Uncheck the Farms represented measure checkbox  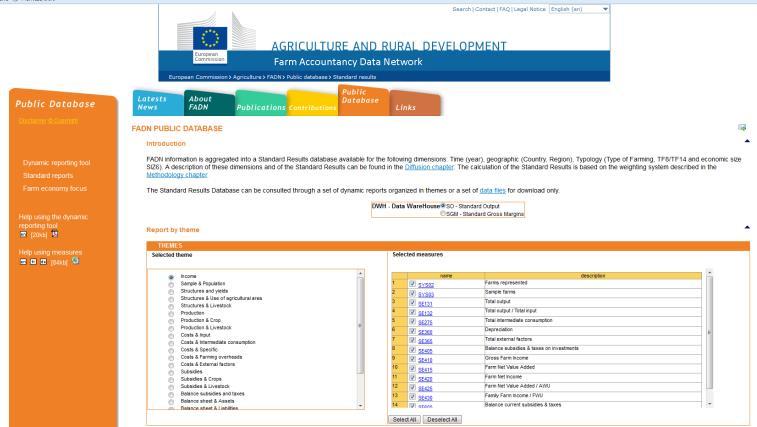pos(412,284)
